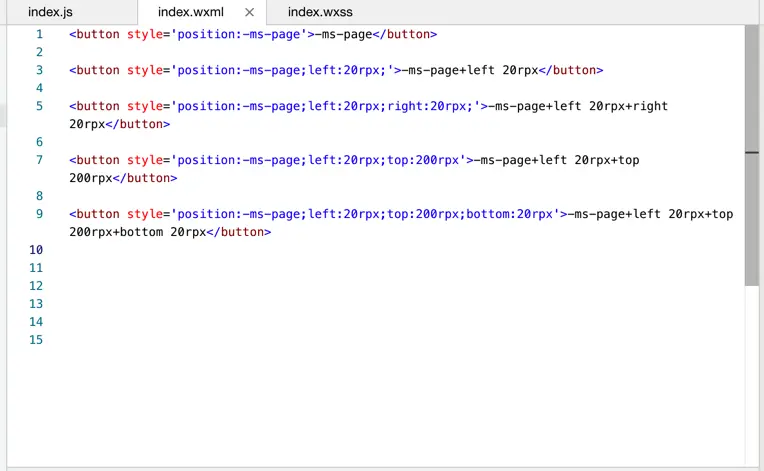
Task: Click the closing button tag after '20rpx' on line 5
Action: (x=138, y=124)
